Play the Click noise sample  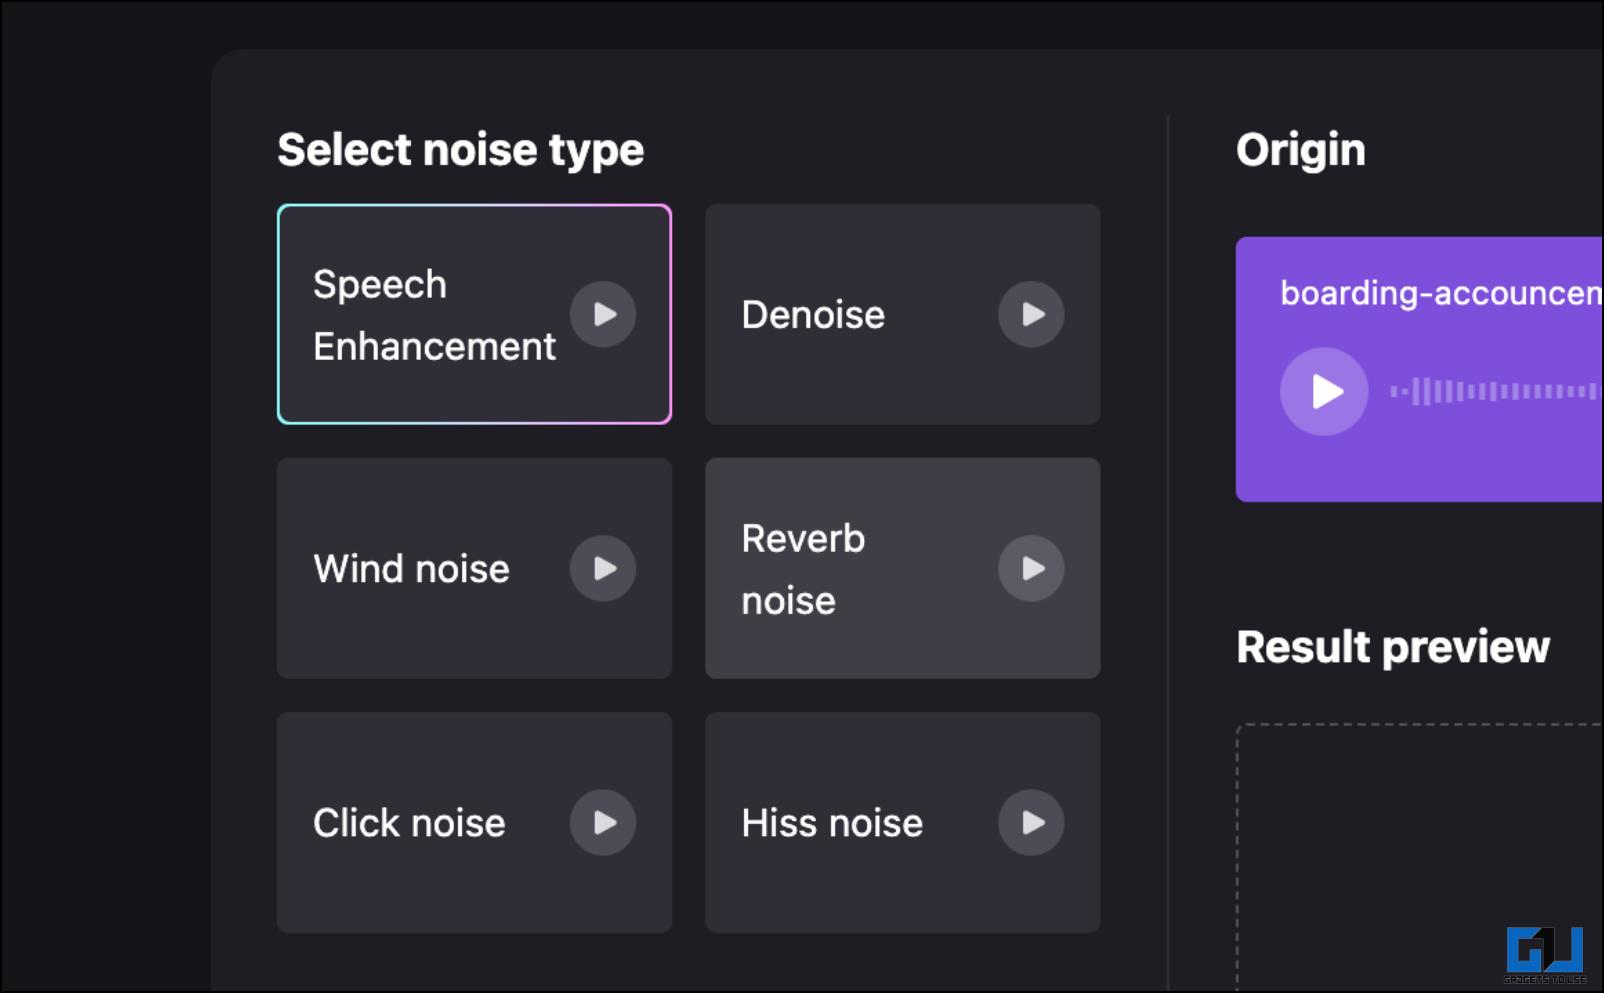(x=603, y=822)
